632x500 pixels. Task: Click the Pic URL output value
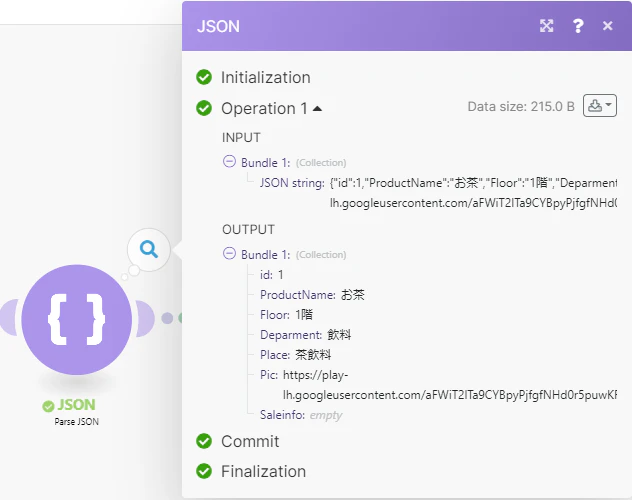[x=449, y=385]
